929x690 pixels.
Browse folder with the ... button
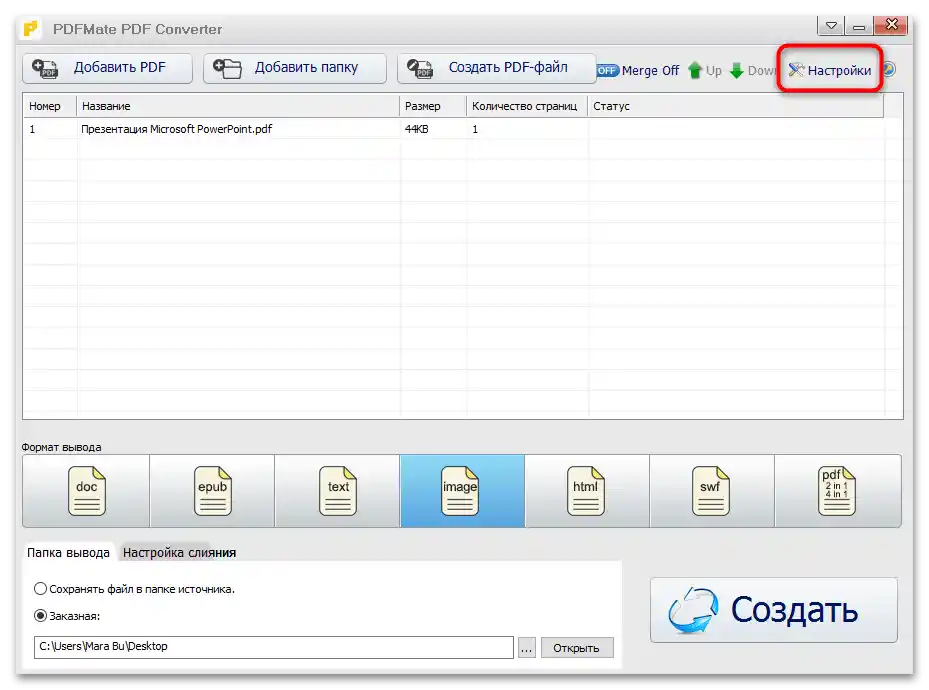point(527,647)
